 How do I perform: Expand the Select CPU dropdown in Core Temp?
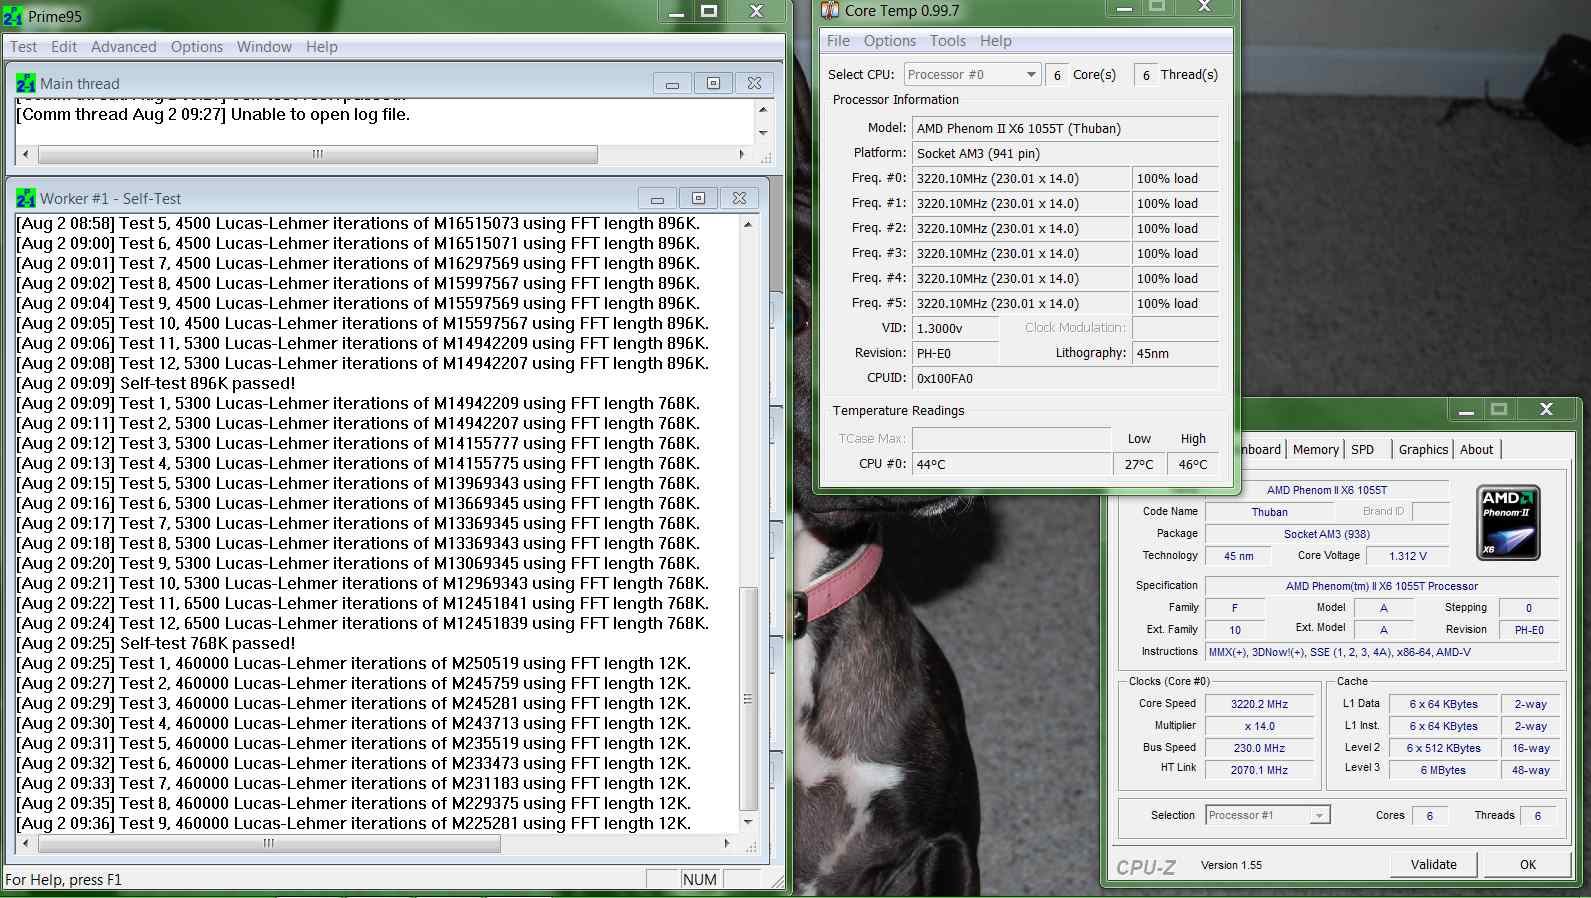[x=1030, y=75]
